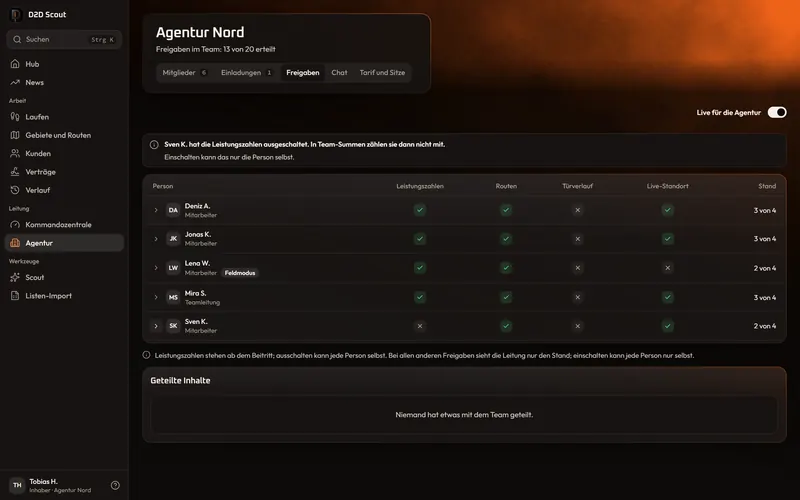Click '2 von 4' for Lena W.
Image resolution: width=800 pixels, height=500 pixels.
click(x=765, y=268)
